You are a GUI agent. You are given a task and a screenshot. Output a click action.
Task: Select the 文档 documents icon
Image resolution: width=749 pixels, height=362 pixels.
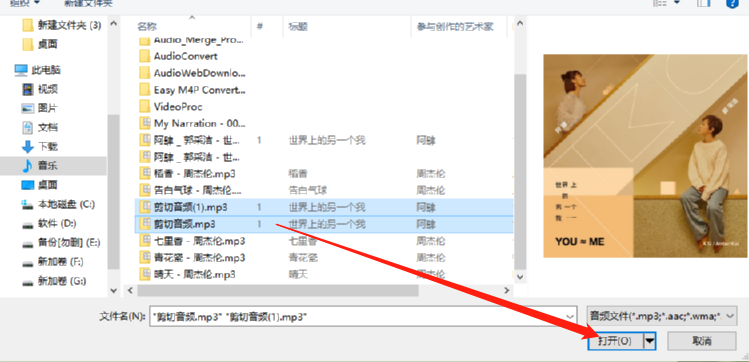(28, 128)
